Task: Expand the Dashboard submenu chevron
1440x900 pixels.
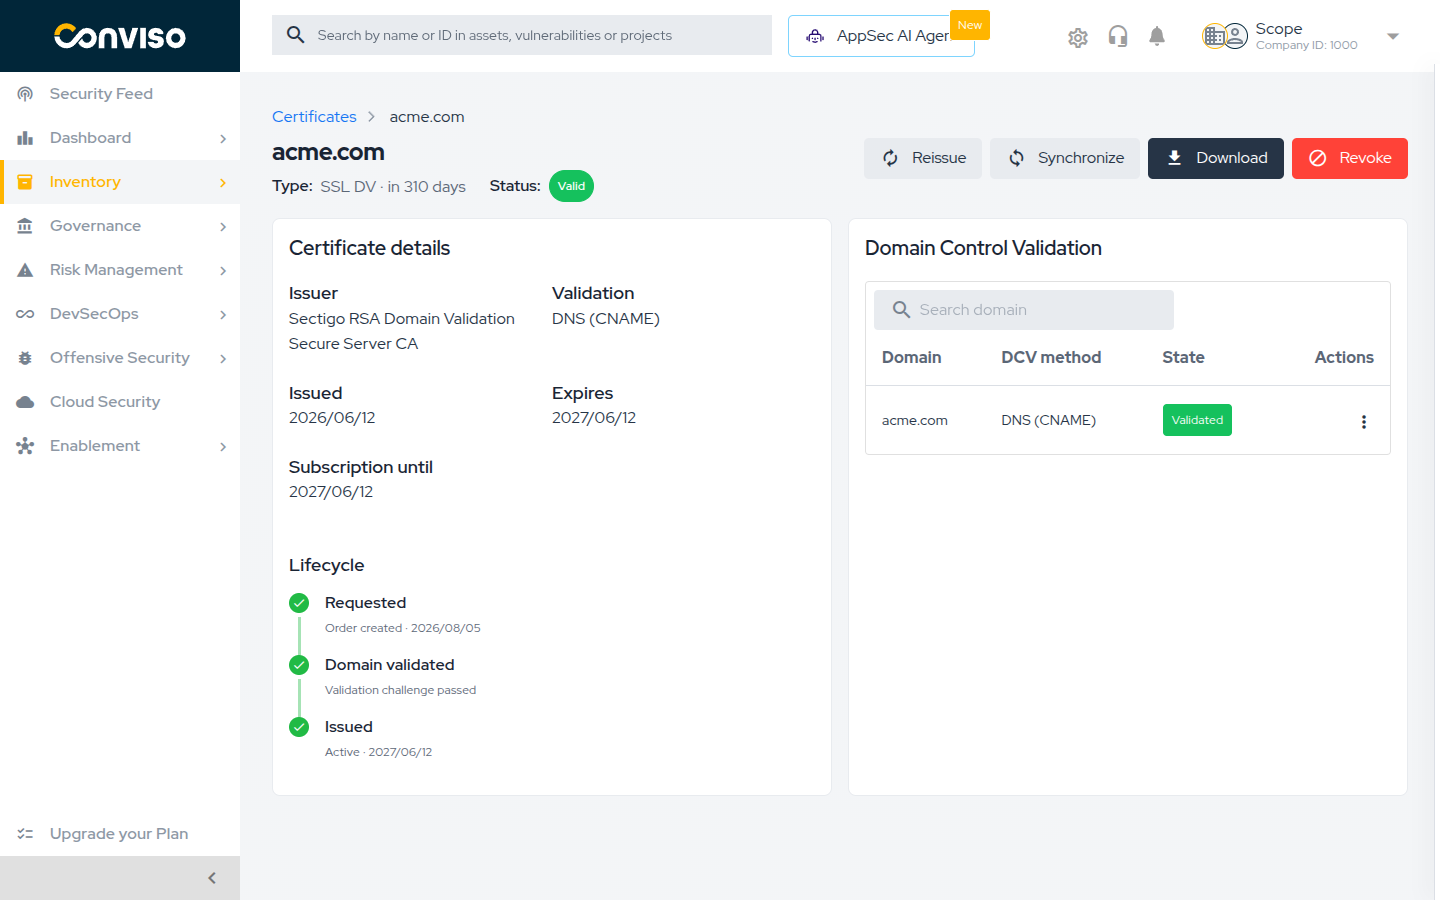Action: [223, 139]
